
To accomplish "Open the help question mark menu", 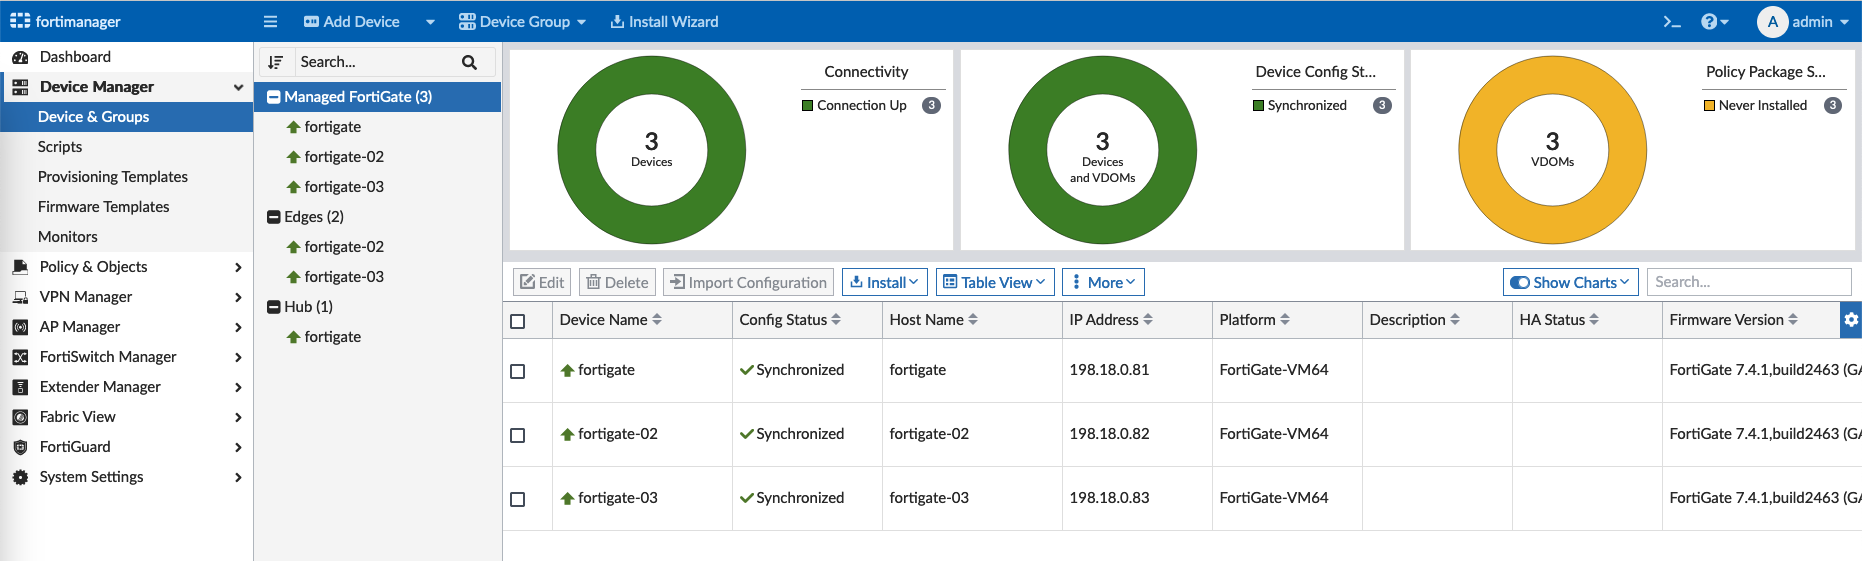I will [1714, 22].
